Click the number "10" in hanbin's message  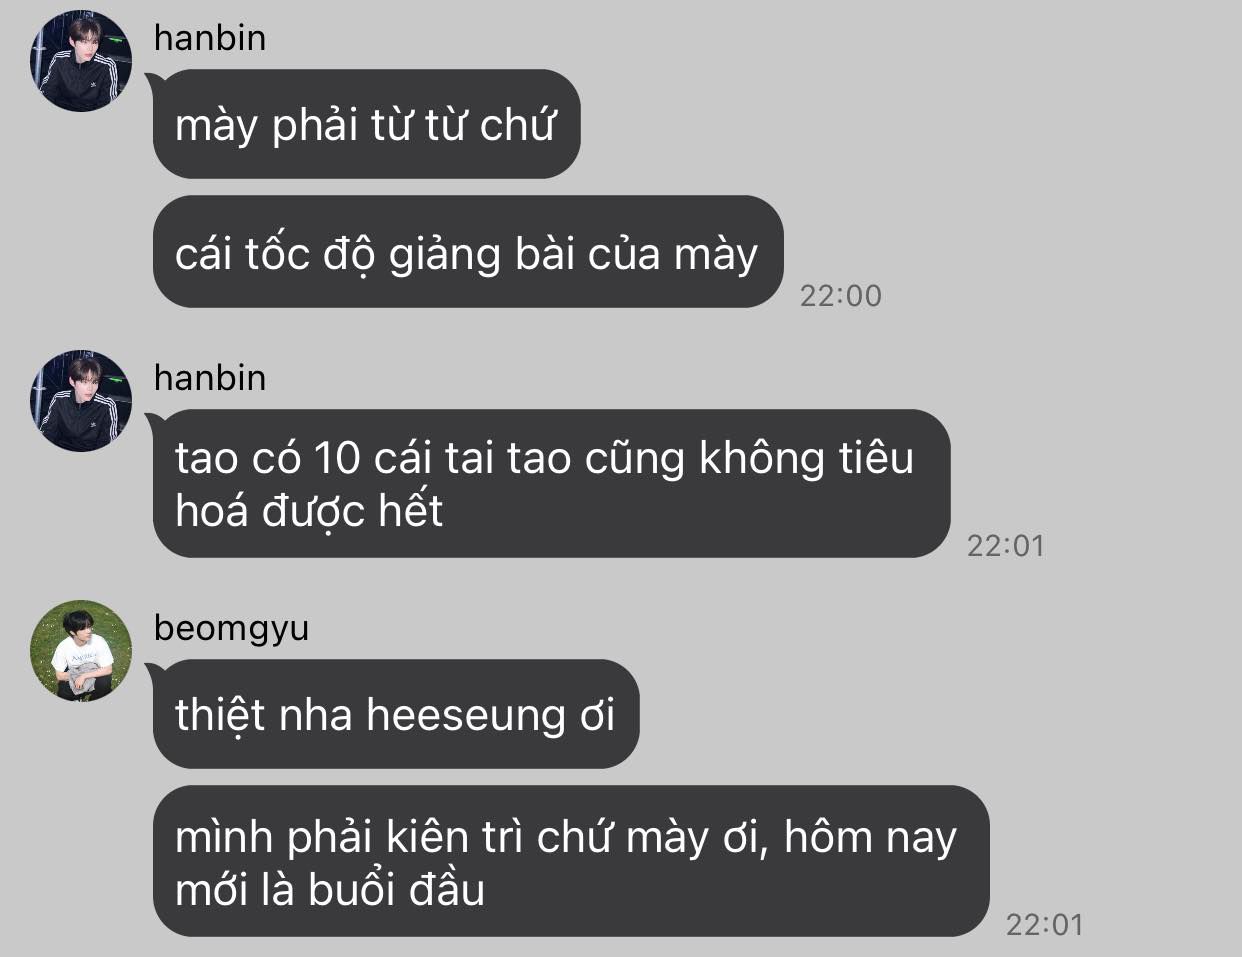click(337, 459)
